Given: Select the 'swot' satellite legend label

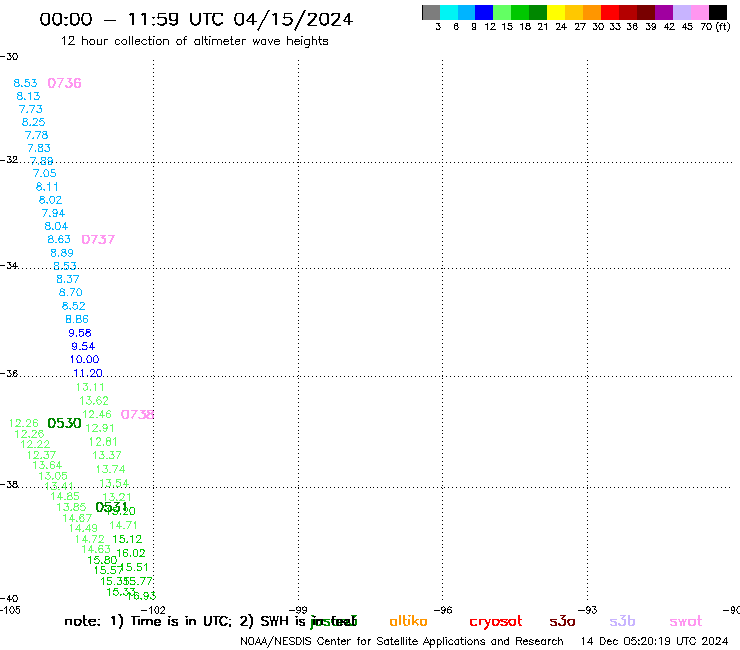Looking at the screenshot, I should tap(686, 622).
